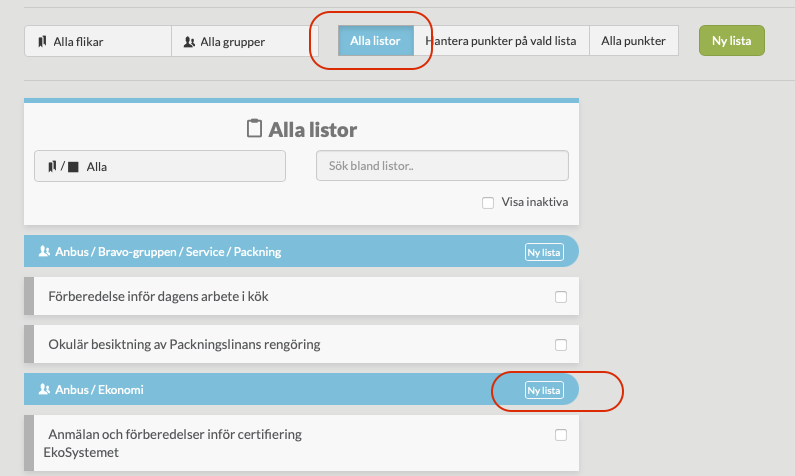The height and width of the screenshot is (476, 795).
Task: Click the flag icon in Alla flikar
Action: pos(42,42)
